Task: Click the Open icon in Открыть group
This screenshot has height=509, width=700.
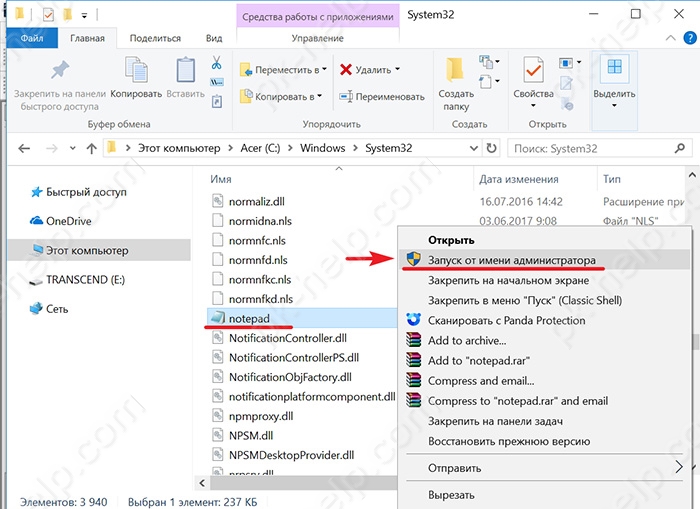Action: click(566, 63)
